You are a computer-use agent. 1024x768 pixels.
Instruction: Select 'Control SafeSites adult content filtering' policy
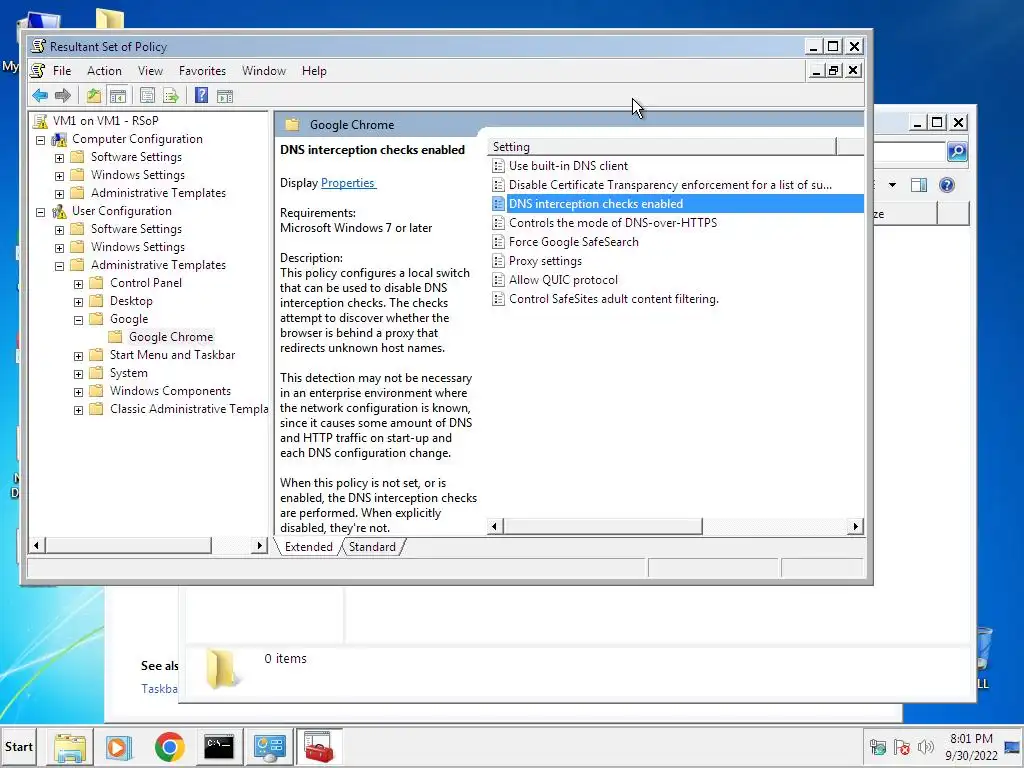614,299
